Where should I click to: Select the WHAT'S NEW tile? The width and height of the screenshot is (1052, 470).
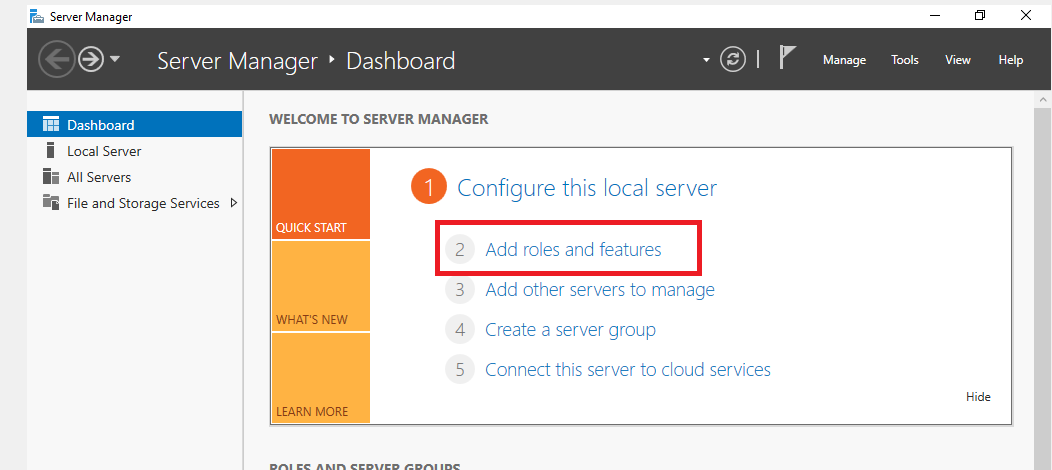tap(320, 287)
